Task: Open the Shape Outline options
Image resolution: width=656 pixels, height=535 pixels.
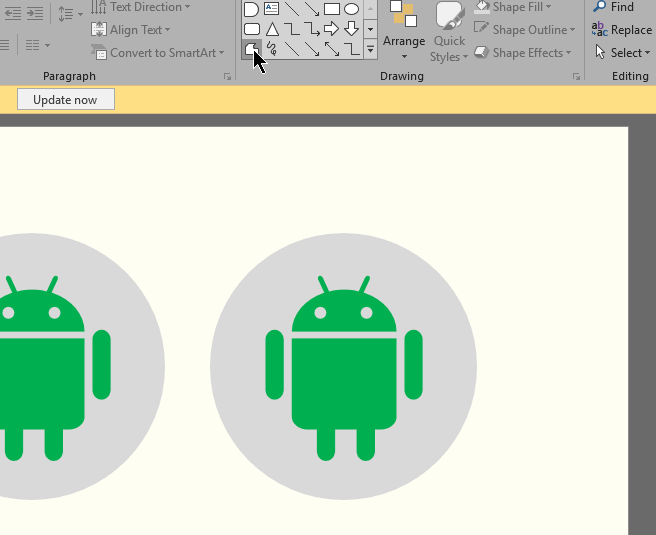Action: (525, 30)
